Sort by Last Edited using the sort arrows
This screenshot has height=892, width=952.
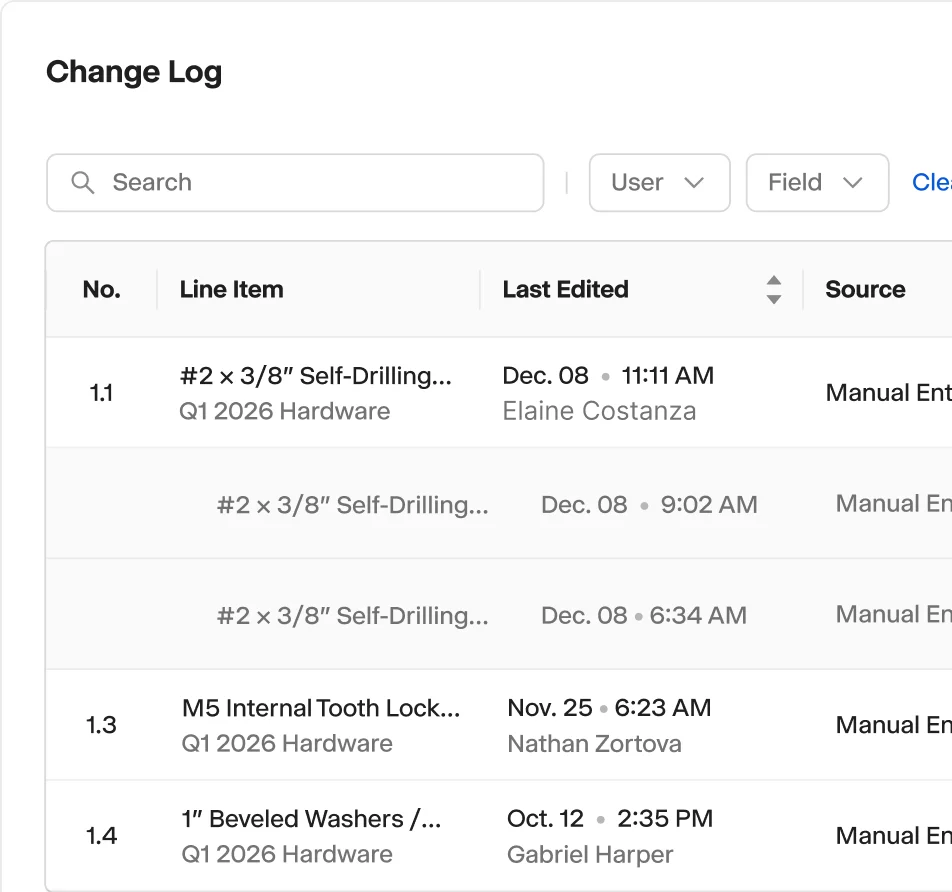tap(774, 290)
